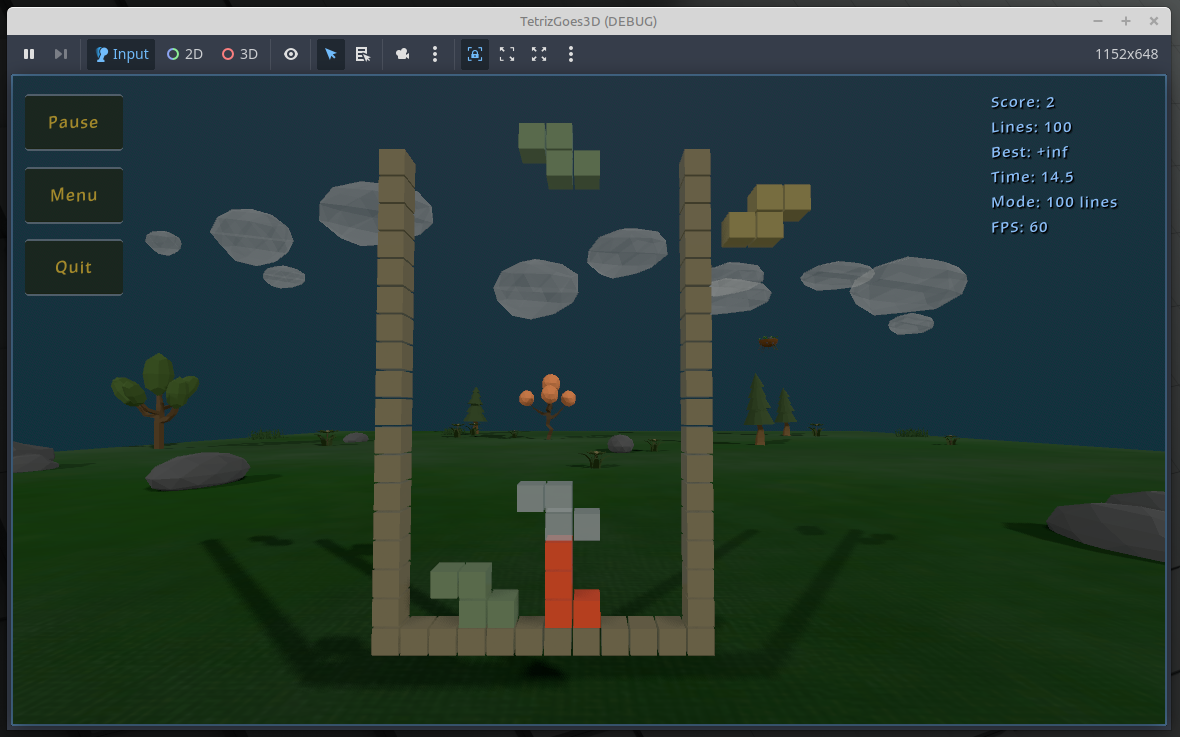Click the Score: 2 label
This screenshot has width=1180, height=737.
click(1023, 102)
